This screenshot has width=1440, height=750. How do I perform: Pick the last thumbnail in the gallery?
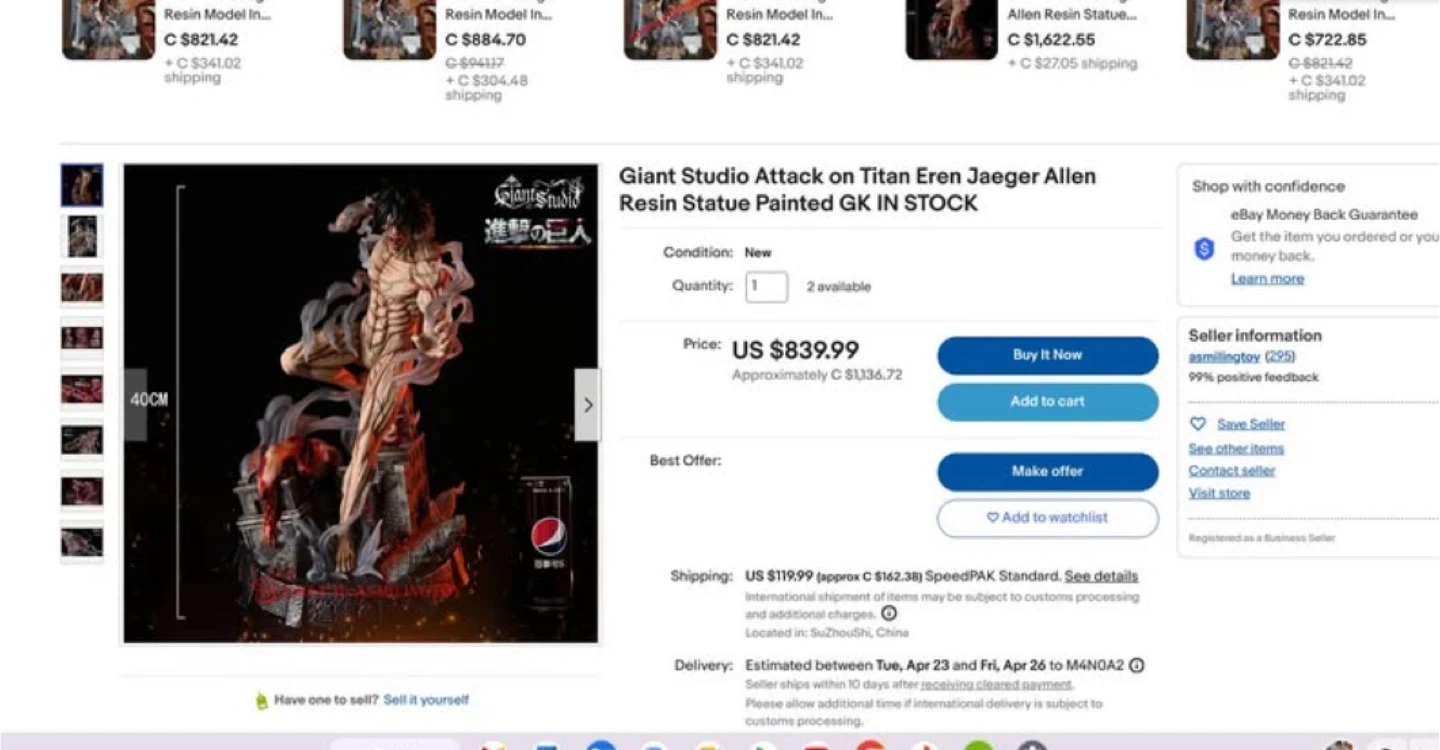tap(82, 542)
